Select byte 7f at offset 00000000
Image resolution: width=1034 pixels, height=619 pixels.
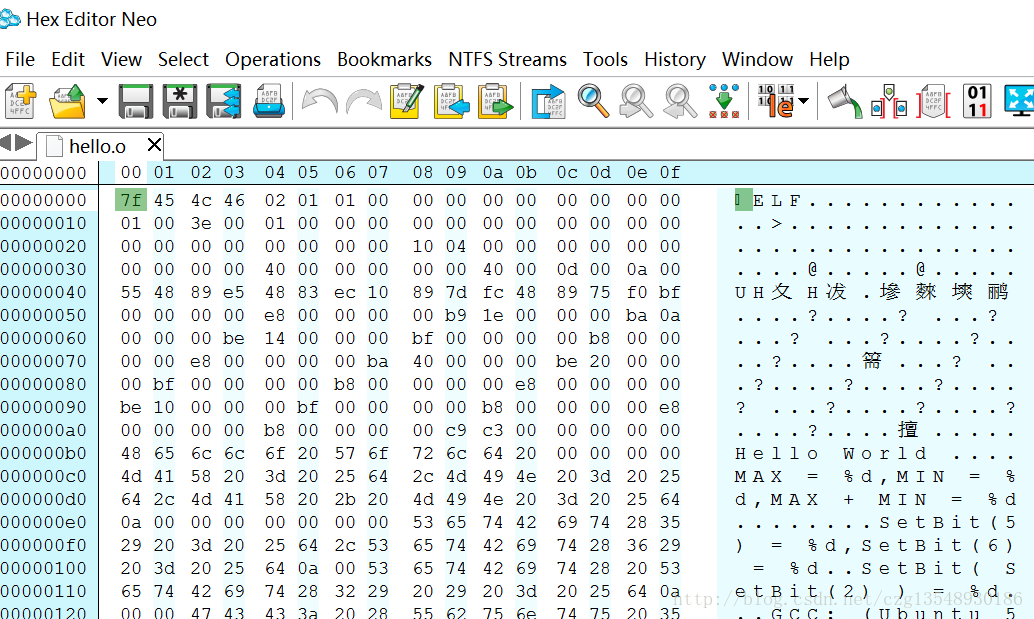point(131,200)
